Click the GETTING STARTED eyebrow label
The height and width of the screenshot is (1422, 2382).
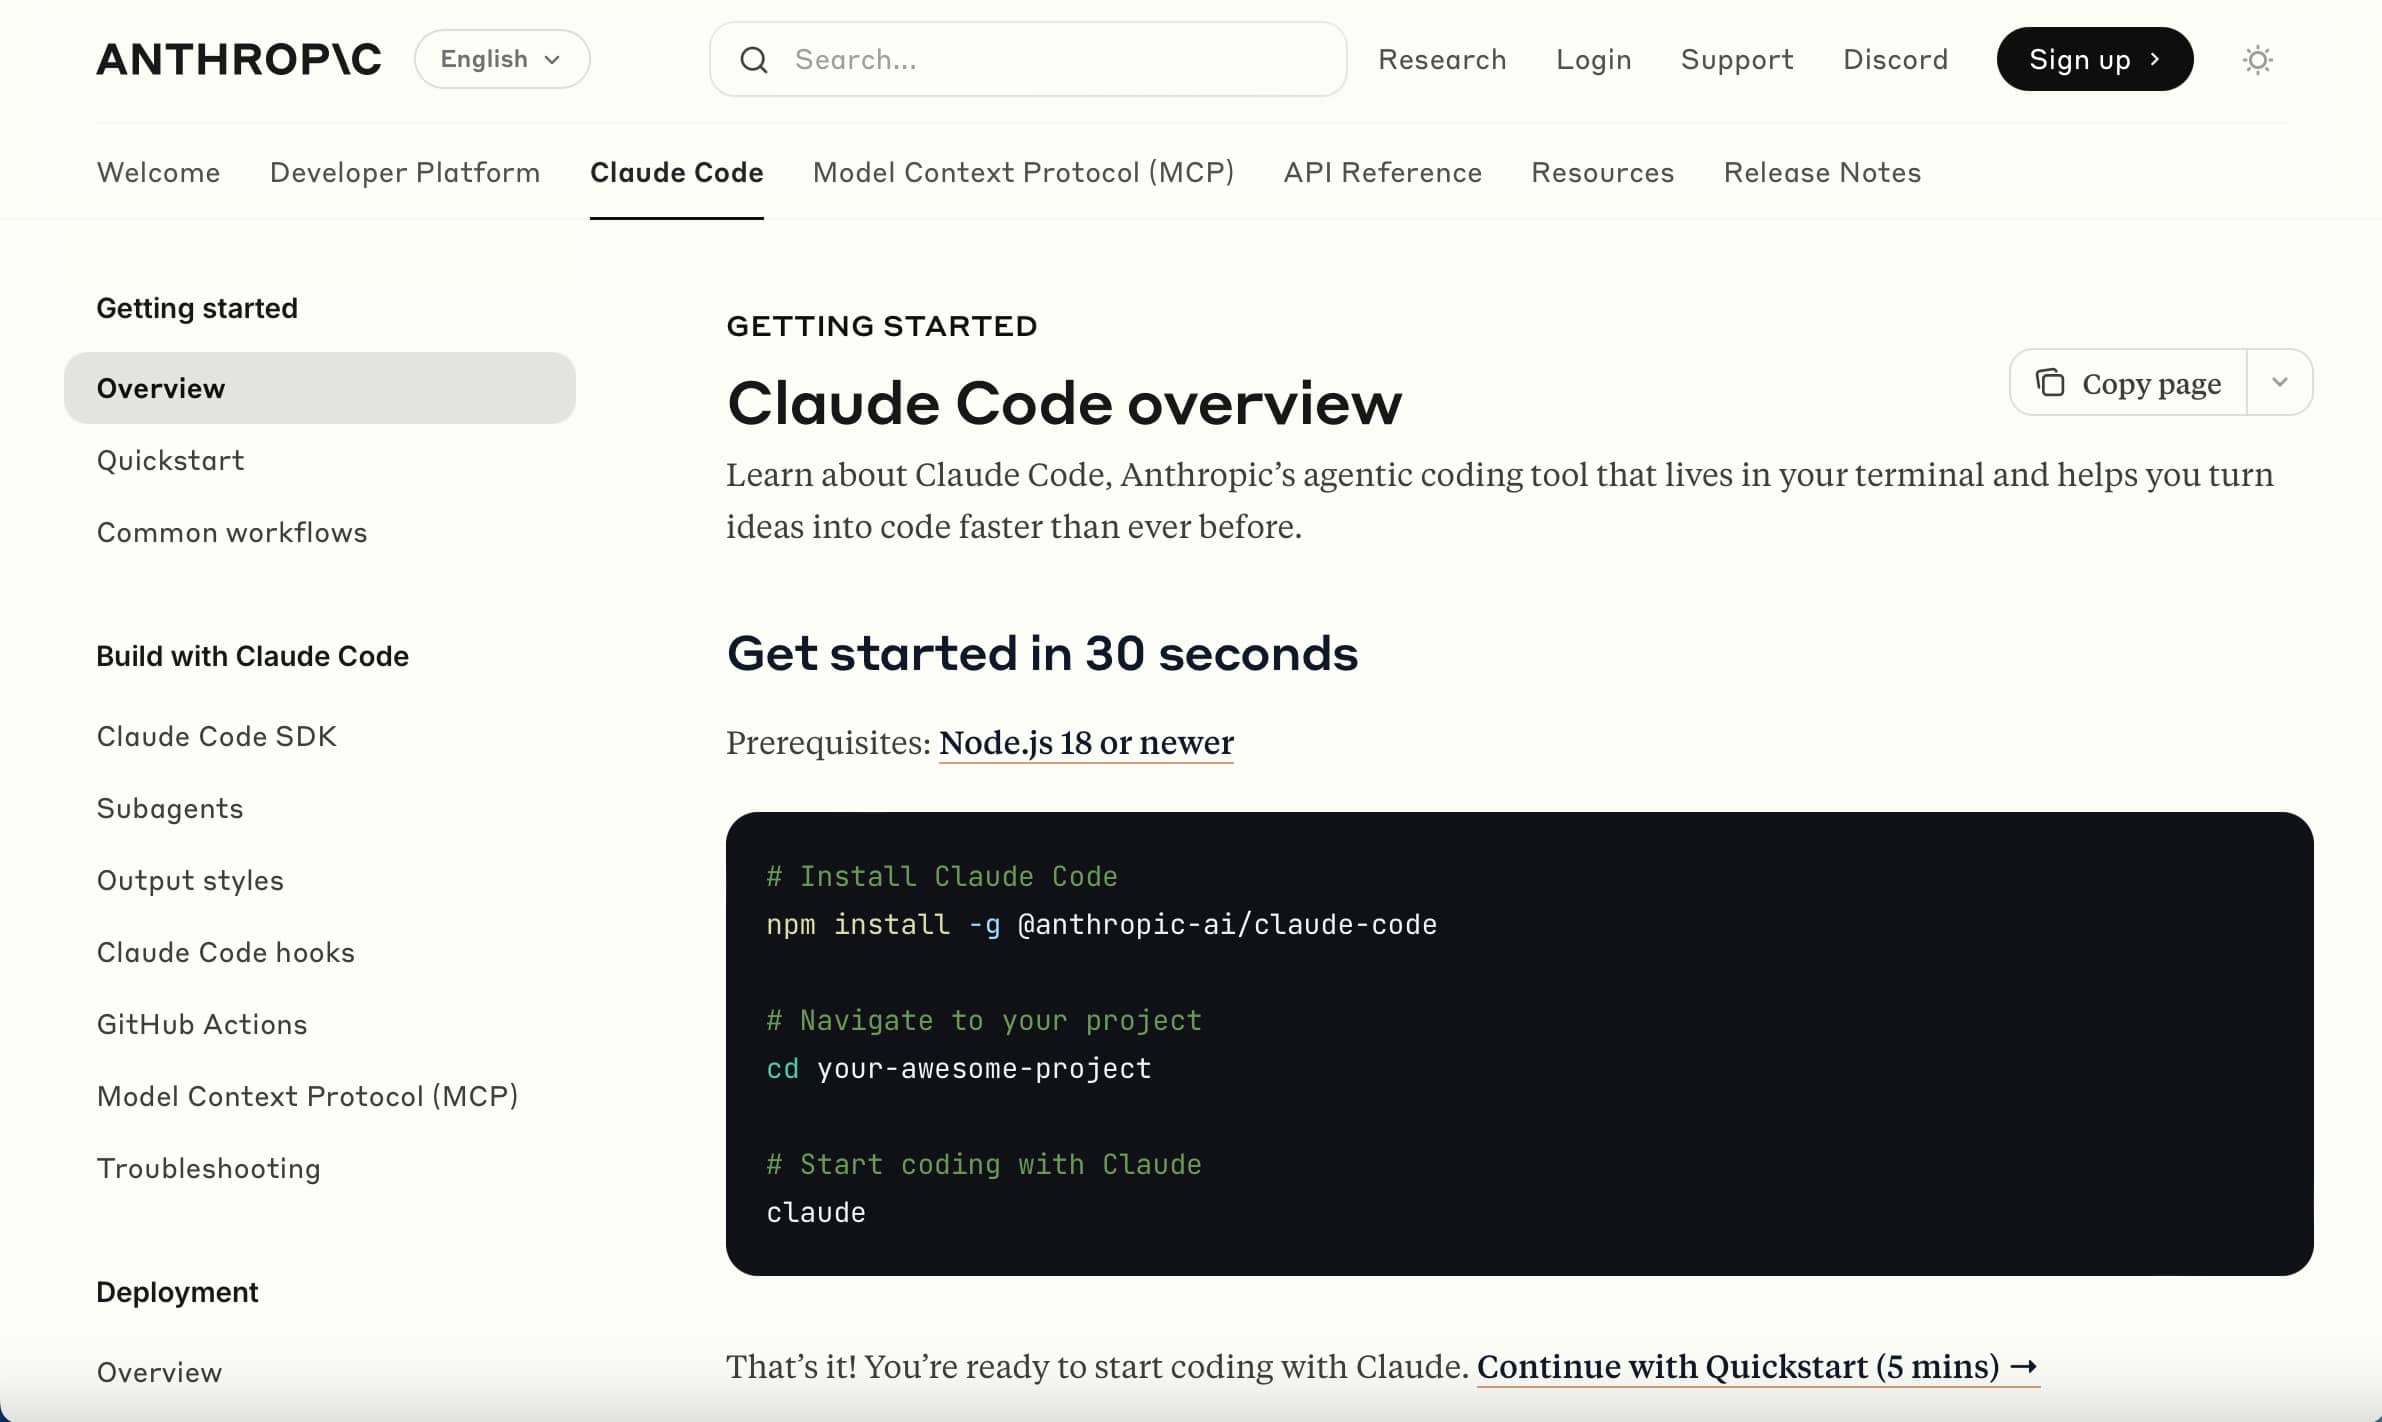click(882, 326)
